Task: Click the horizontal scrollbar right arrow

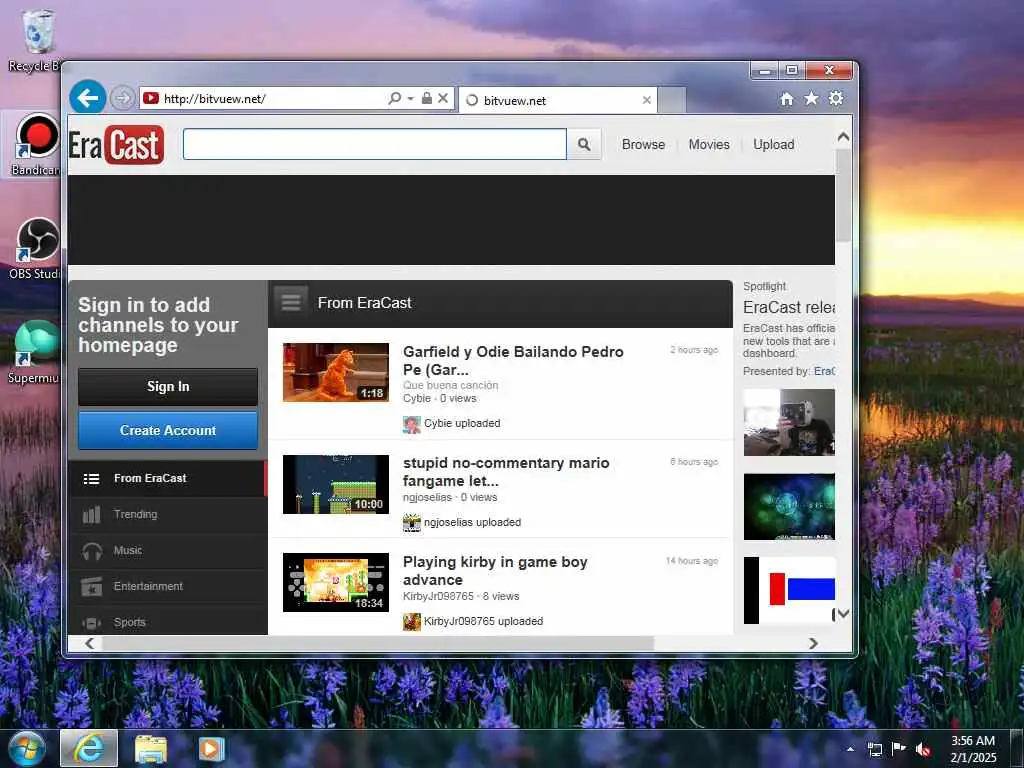Action: [813, 643]
